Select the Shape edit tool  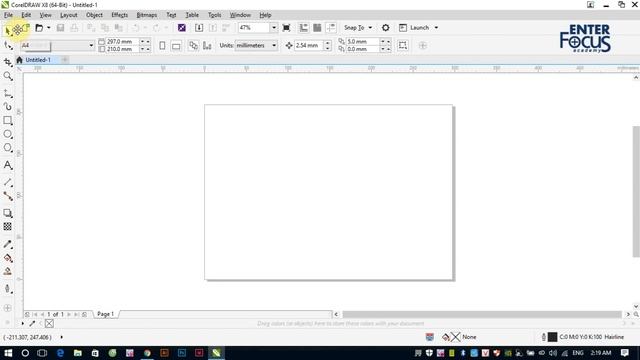[8, 45]
